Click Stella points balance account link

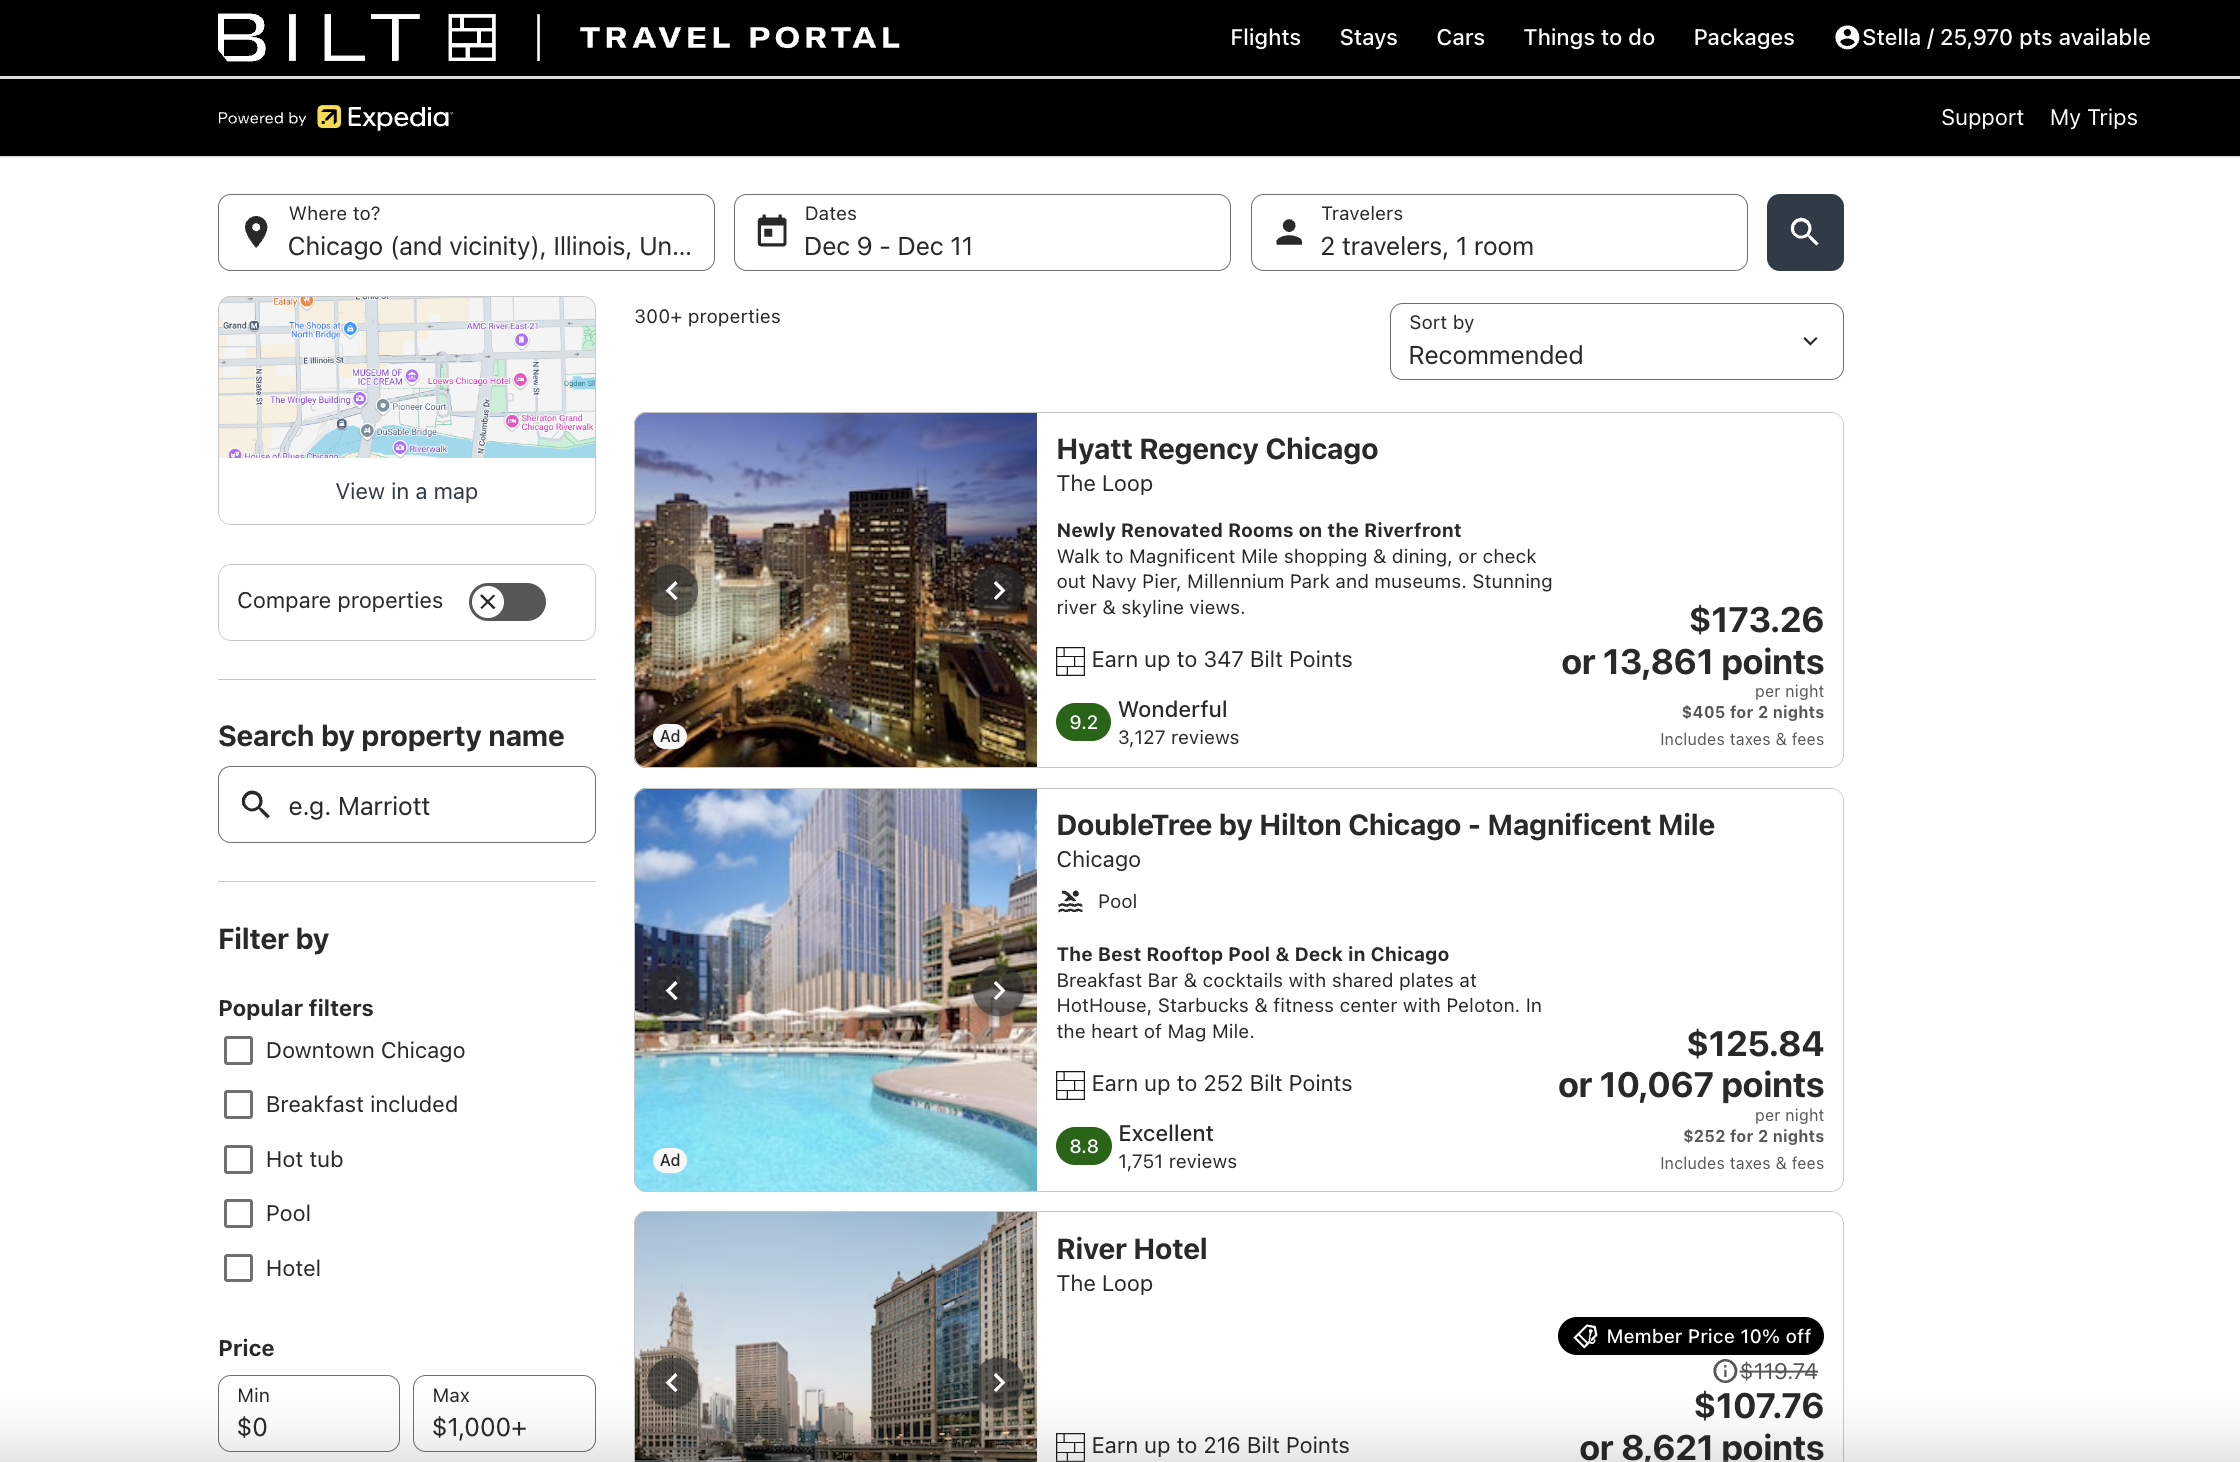point(1992,37)
